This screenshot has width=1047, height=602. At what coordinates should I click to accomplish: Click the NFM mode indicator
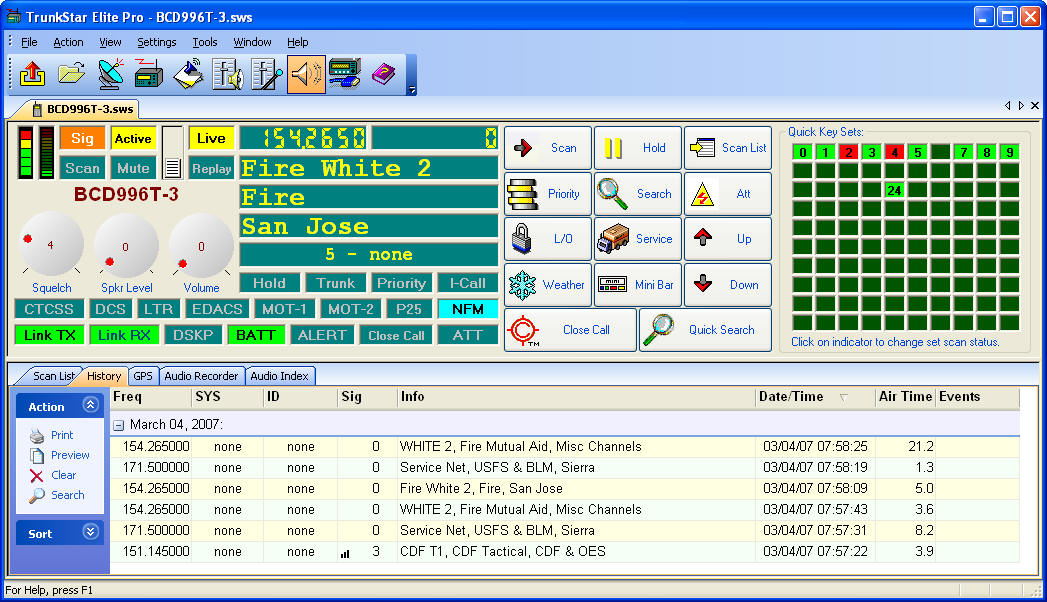[x=467, y=309]
